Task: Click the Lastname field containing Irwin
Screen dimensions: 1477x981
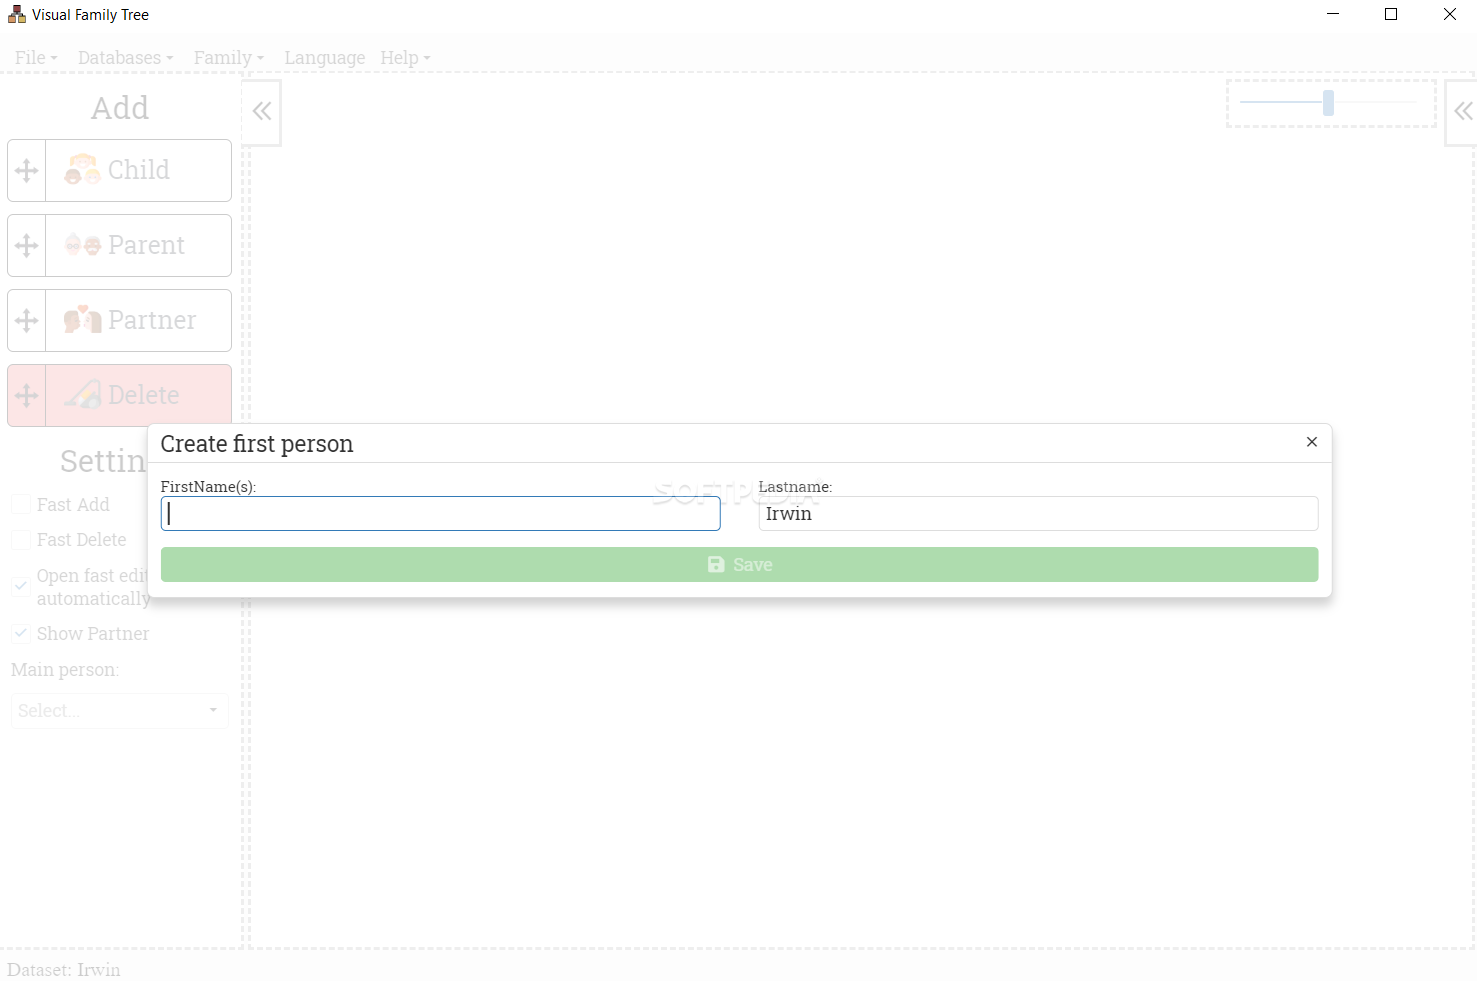Action: [x=1038, y=514]
